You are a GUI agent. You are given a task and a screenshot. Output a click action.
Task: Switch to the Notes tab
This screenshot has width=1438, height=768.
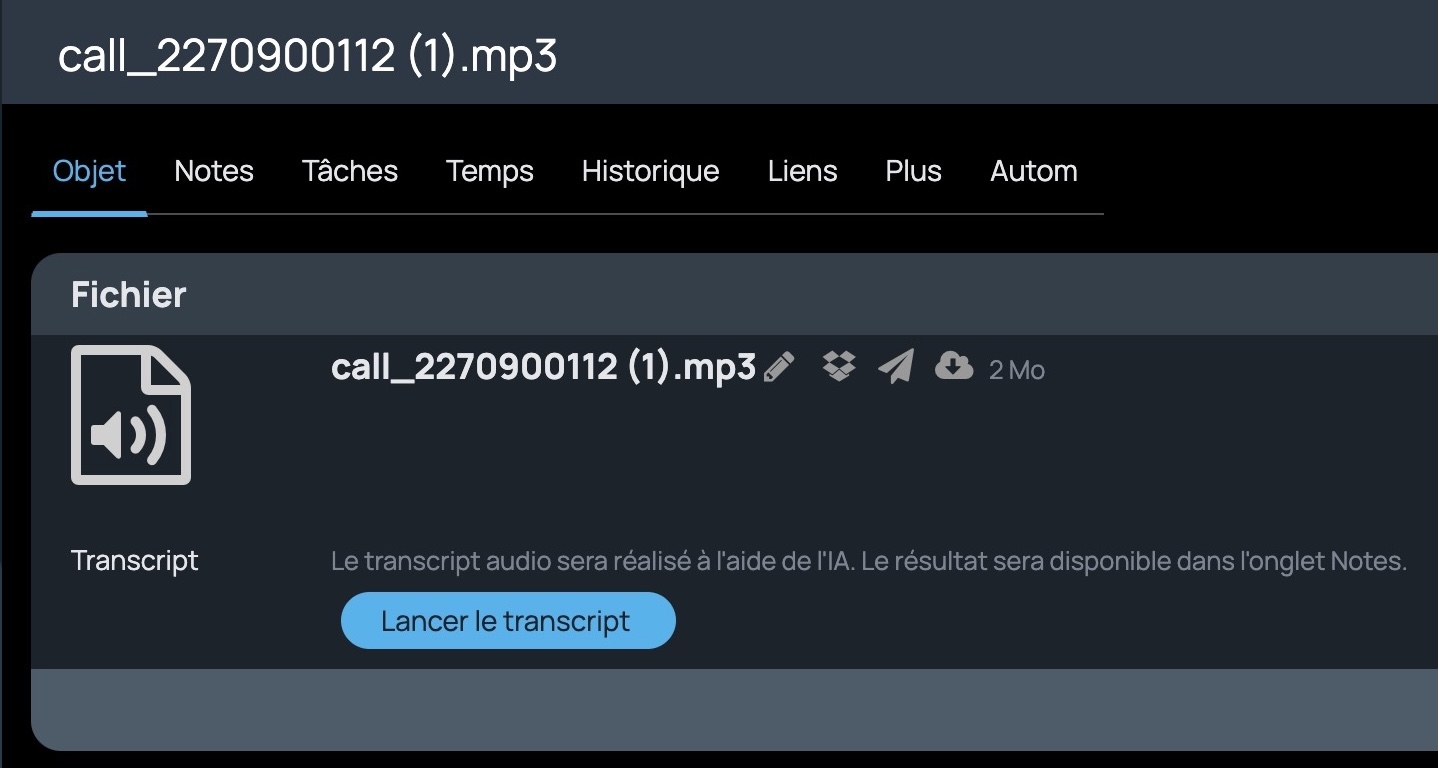[214, 171]
